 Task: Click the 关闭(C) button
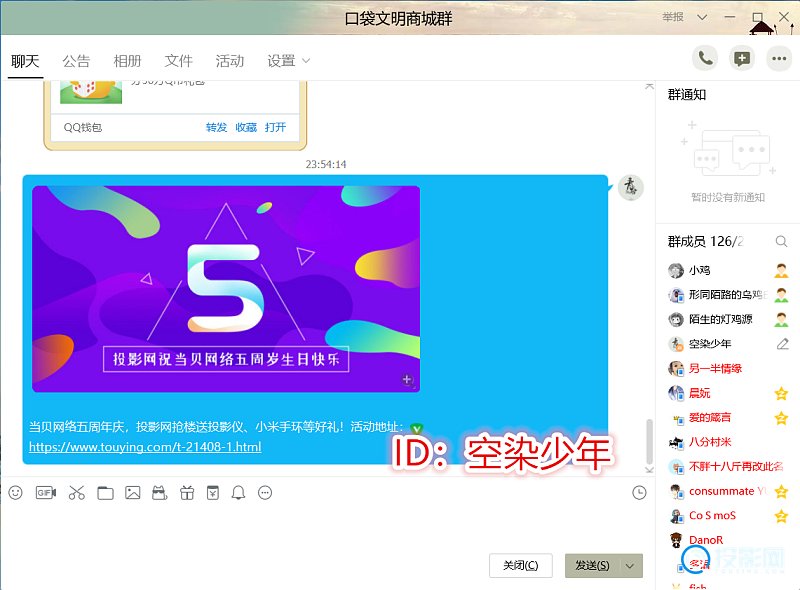(x=520, y=566)
